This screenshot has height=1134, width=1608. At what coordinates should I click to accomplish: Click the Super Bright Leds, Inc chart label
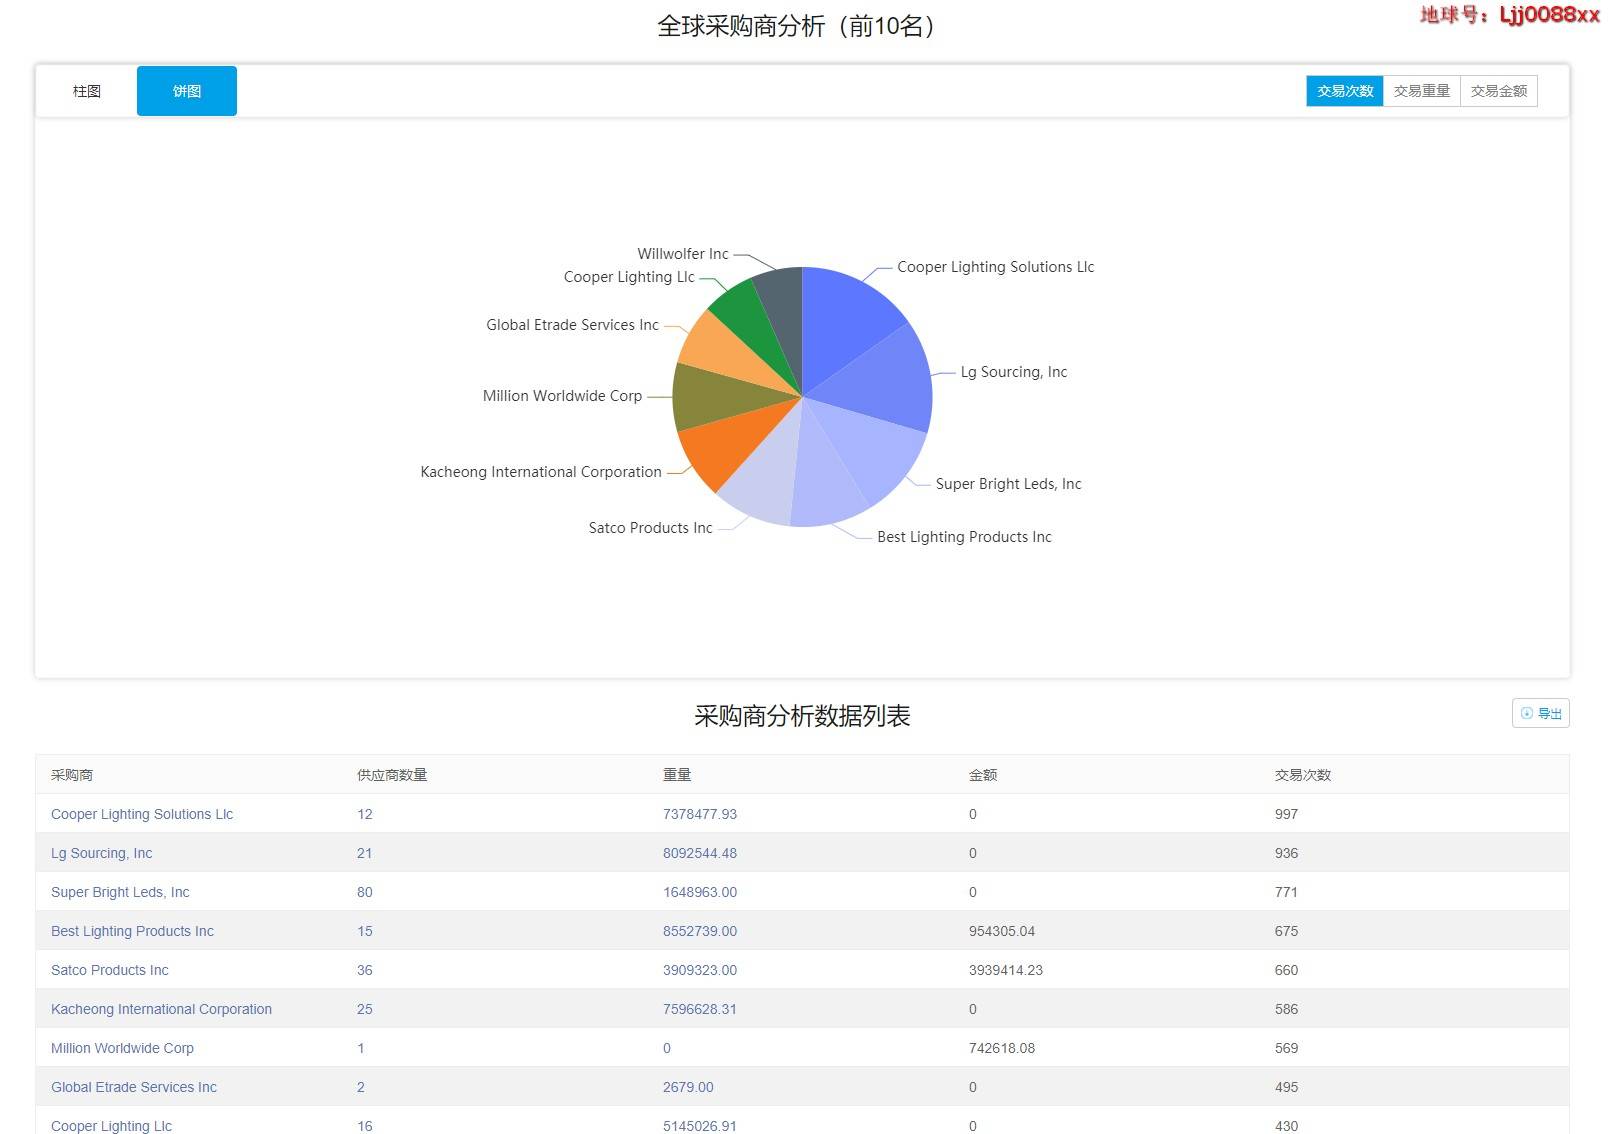[x=1008, y=484]
